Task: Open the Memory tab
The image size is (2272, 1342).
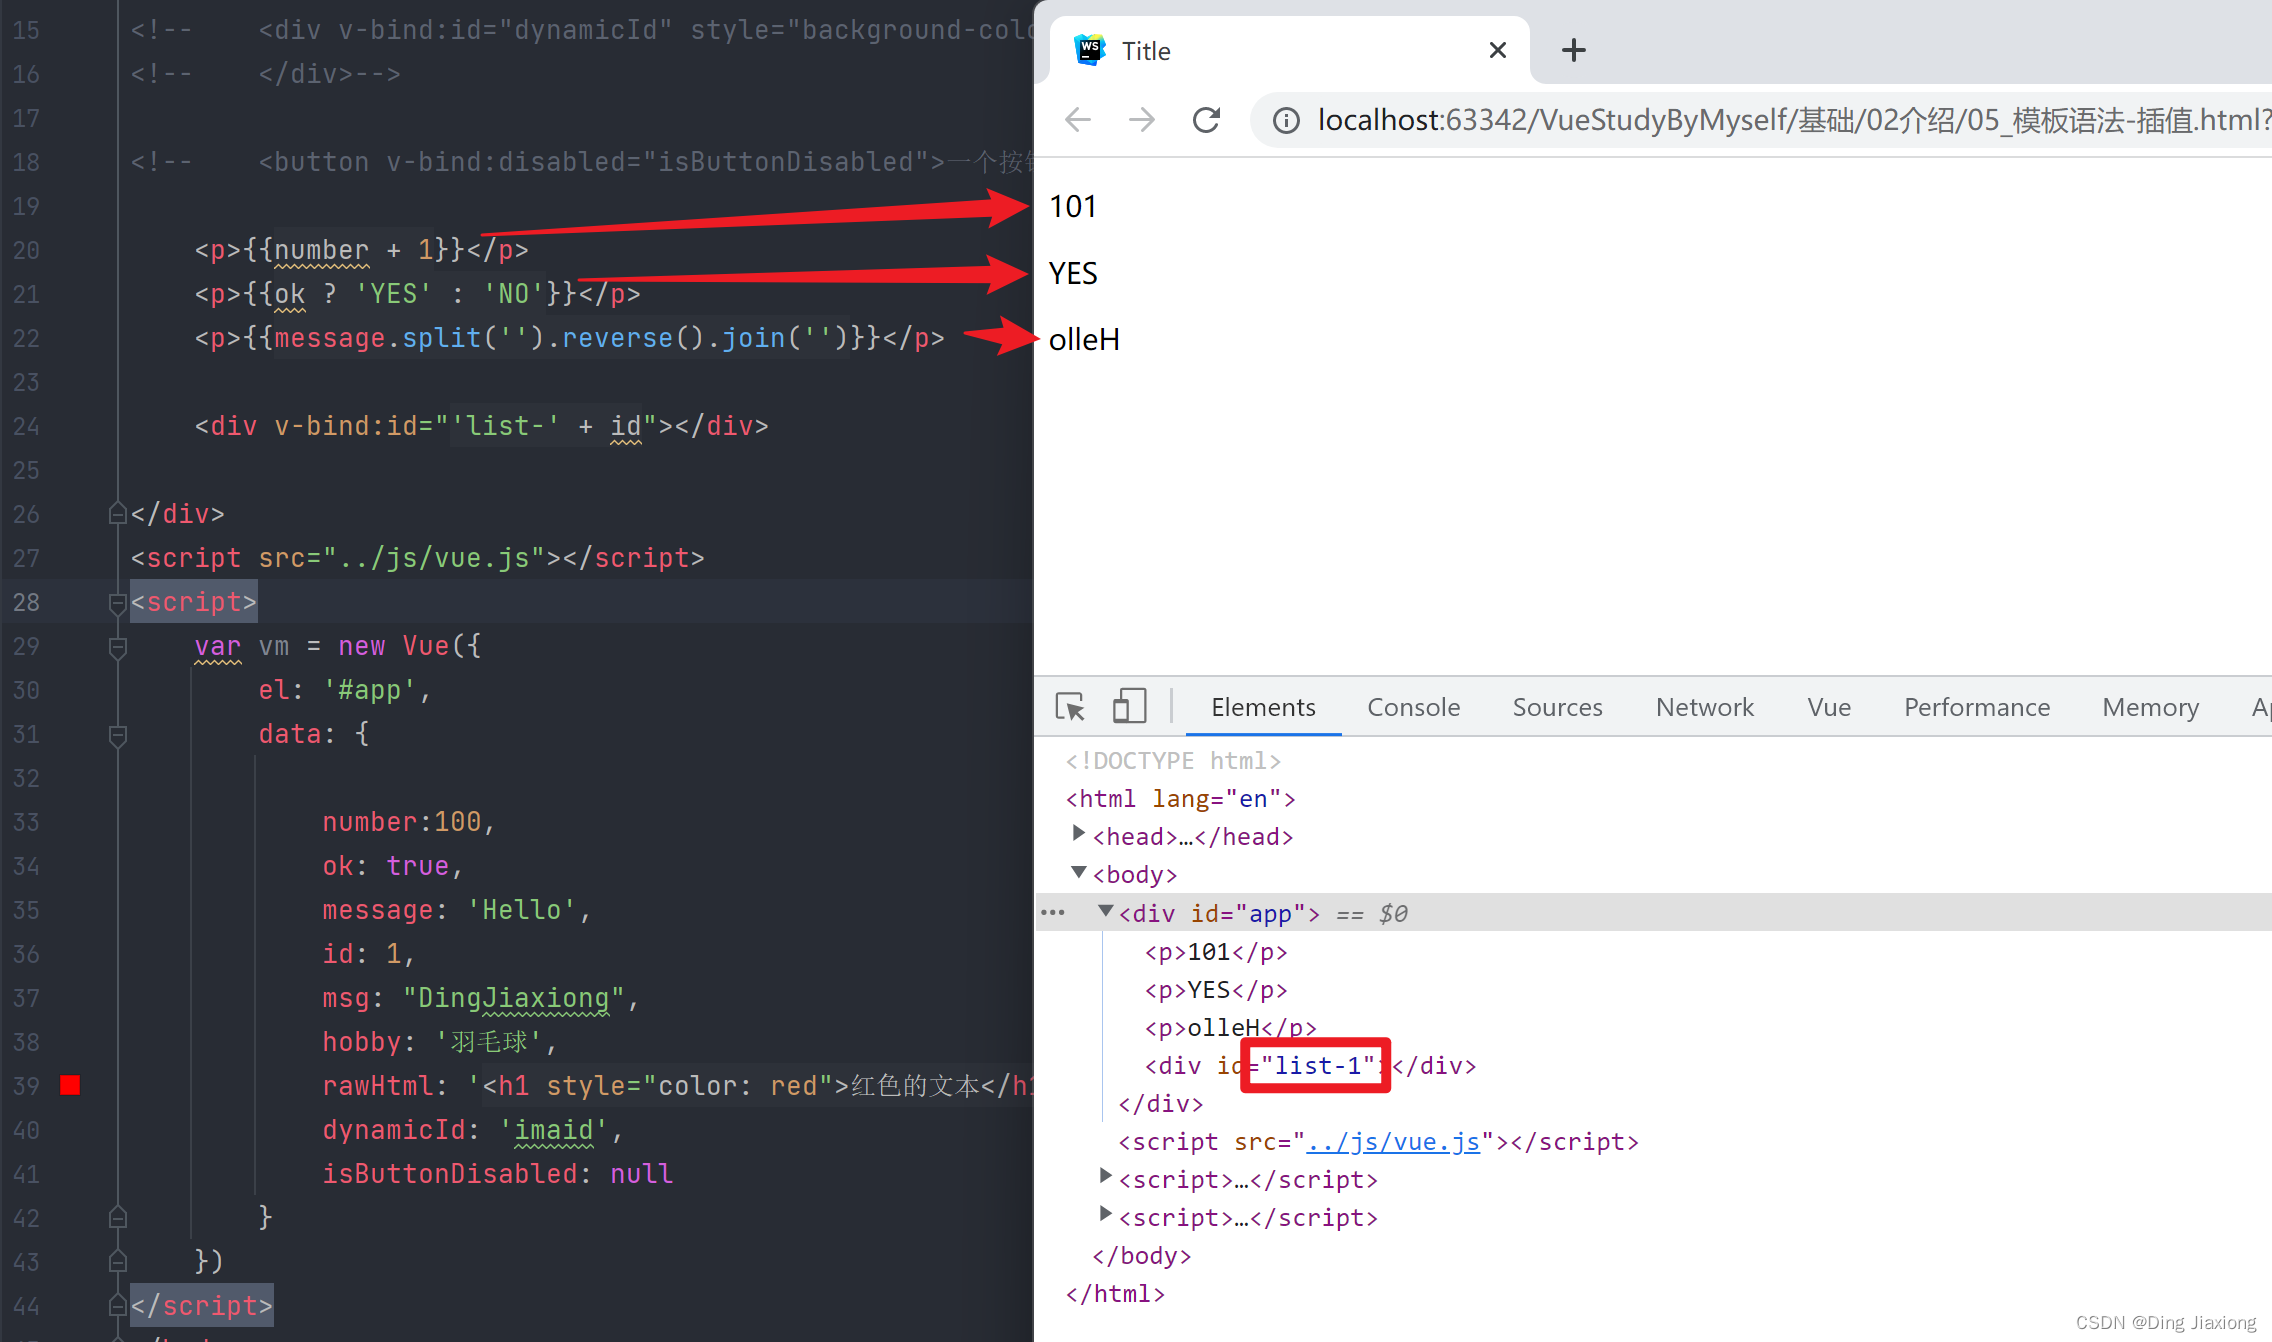Action: click(x=2150, y=707)
